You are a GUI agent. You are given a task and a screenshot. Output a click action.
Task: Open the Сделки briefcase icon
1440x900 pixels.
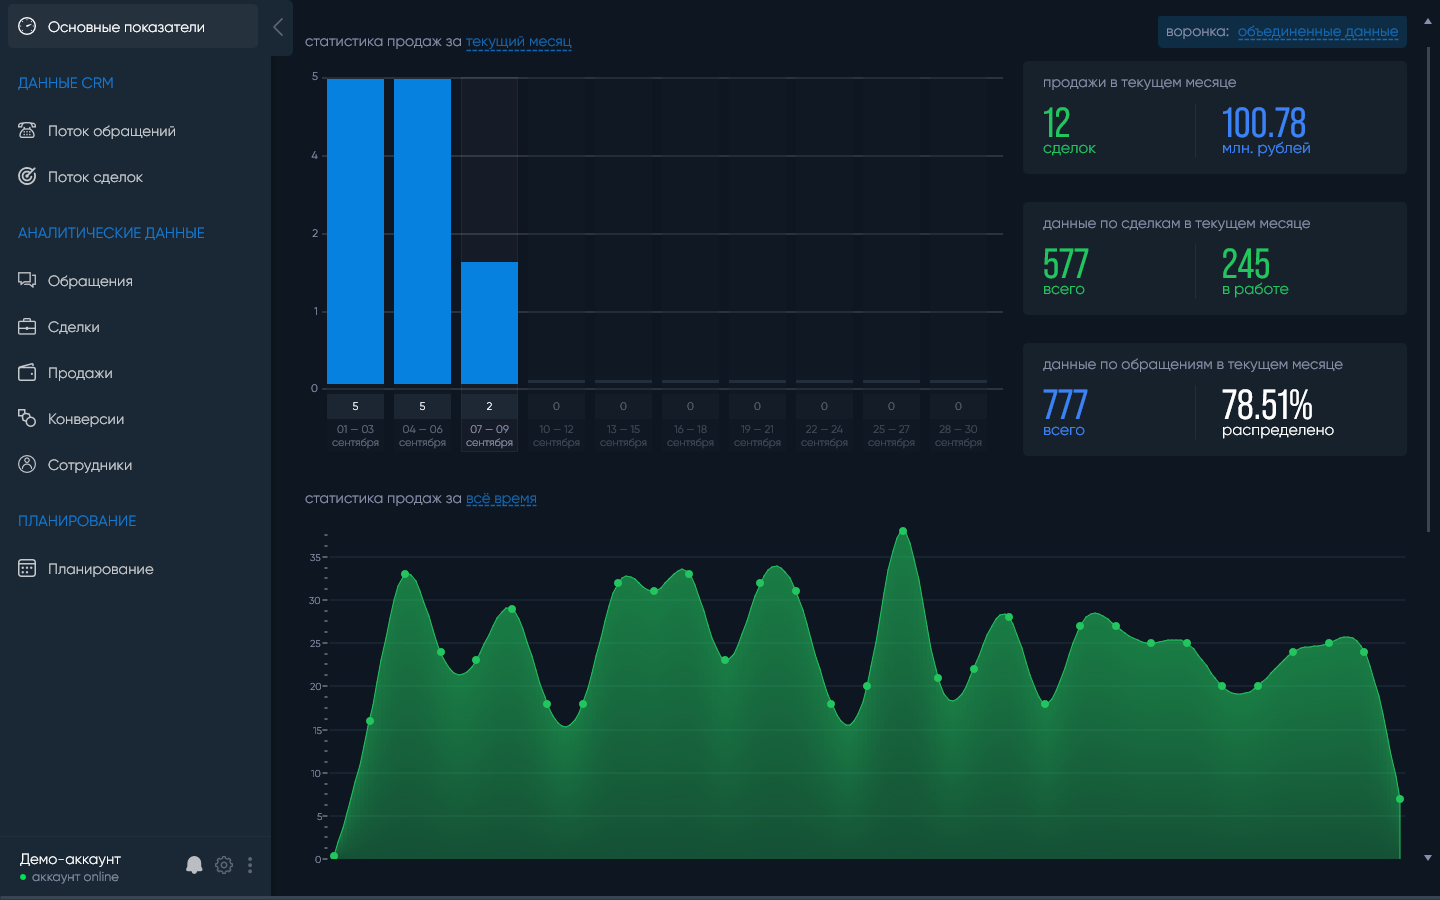[x=27, y=326]
